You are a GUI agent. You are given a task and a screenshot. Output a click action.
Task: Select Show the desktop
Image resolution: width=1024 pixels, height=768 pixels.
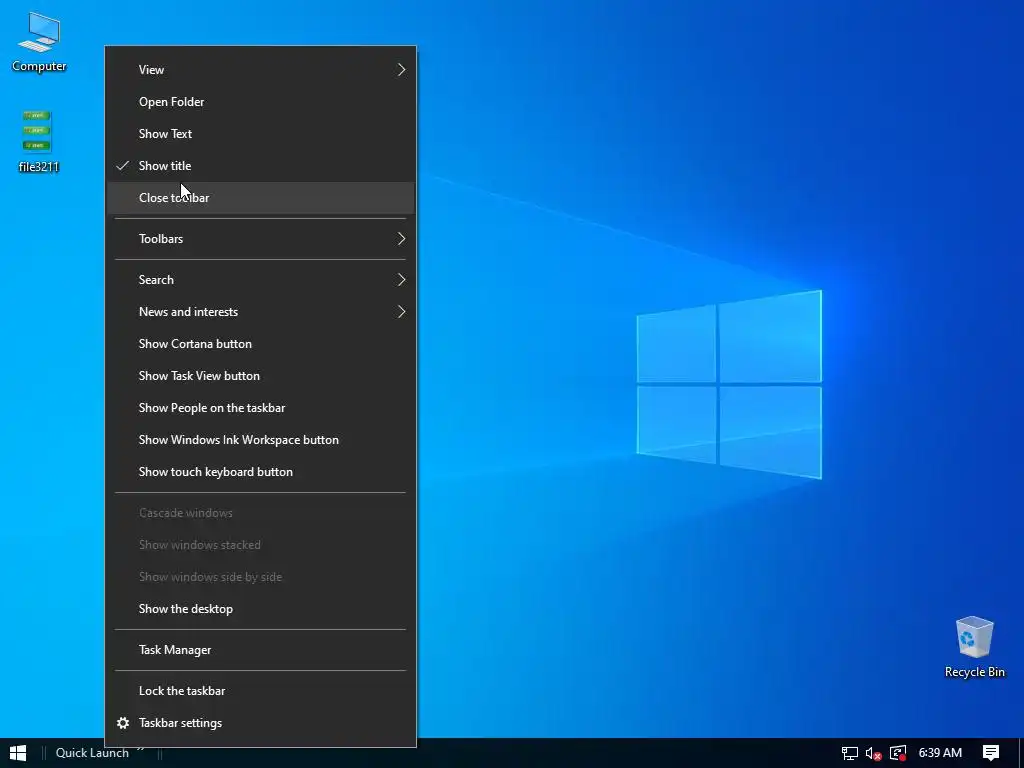click(x=261, y=609)
